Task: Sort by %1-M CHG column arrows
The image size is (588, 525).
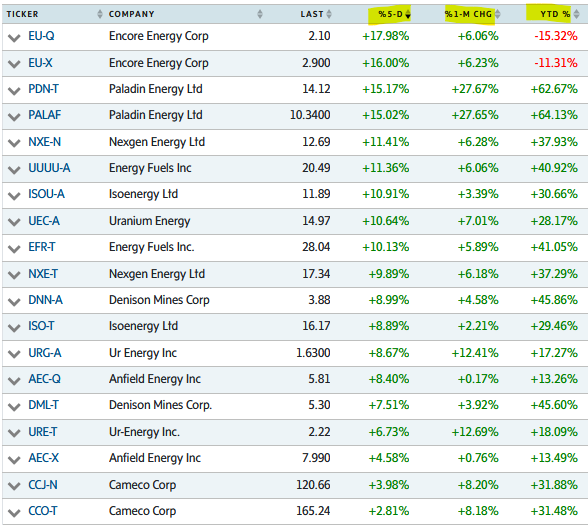Action: pos(498,14)
